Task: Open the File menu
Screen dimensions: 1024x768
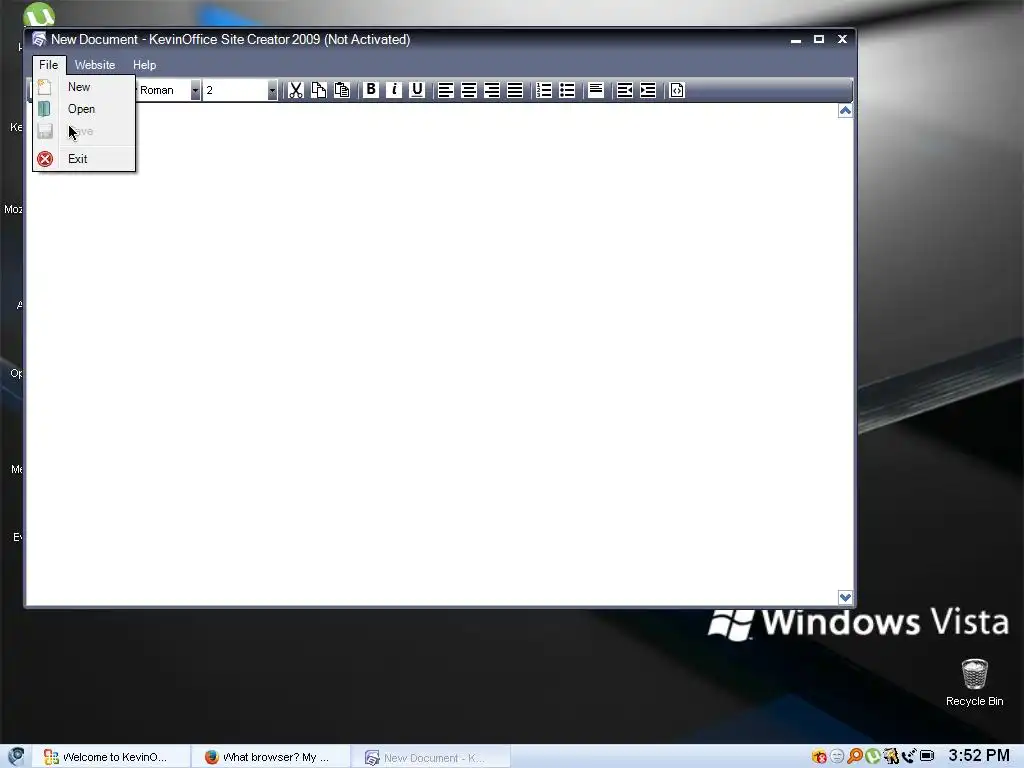Action: (x=48, y=65)
